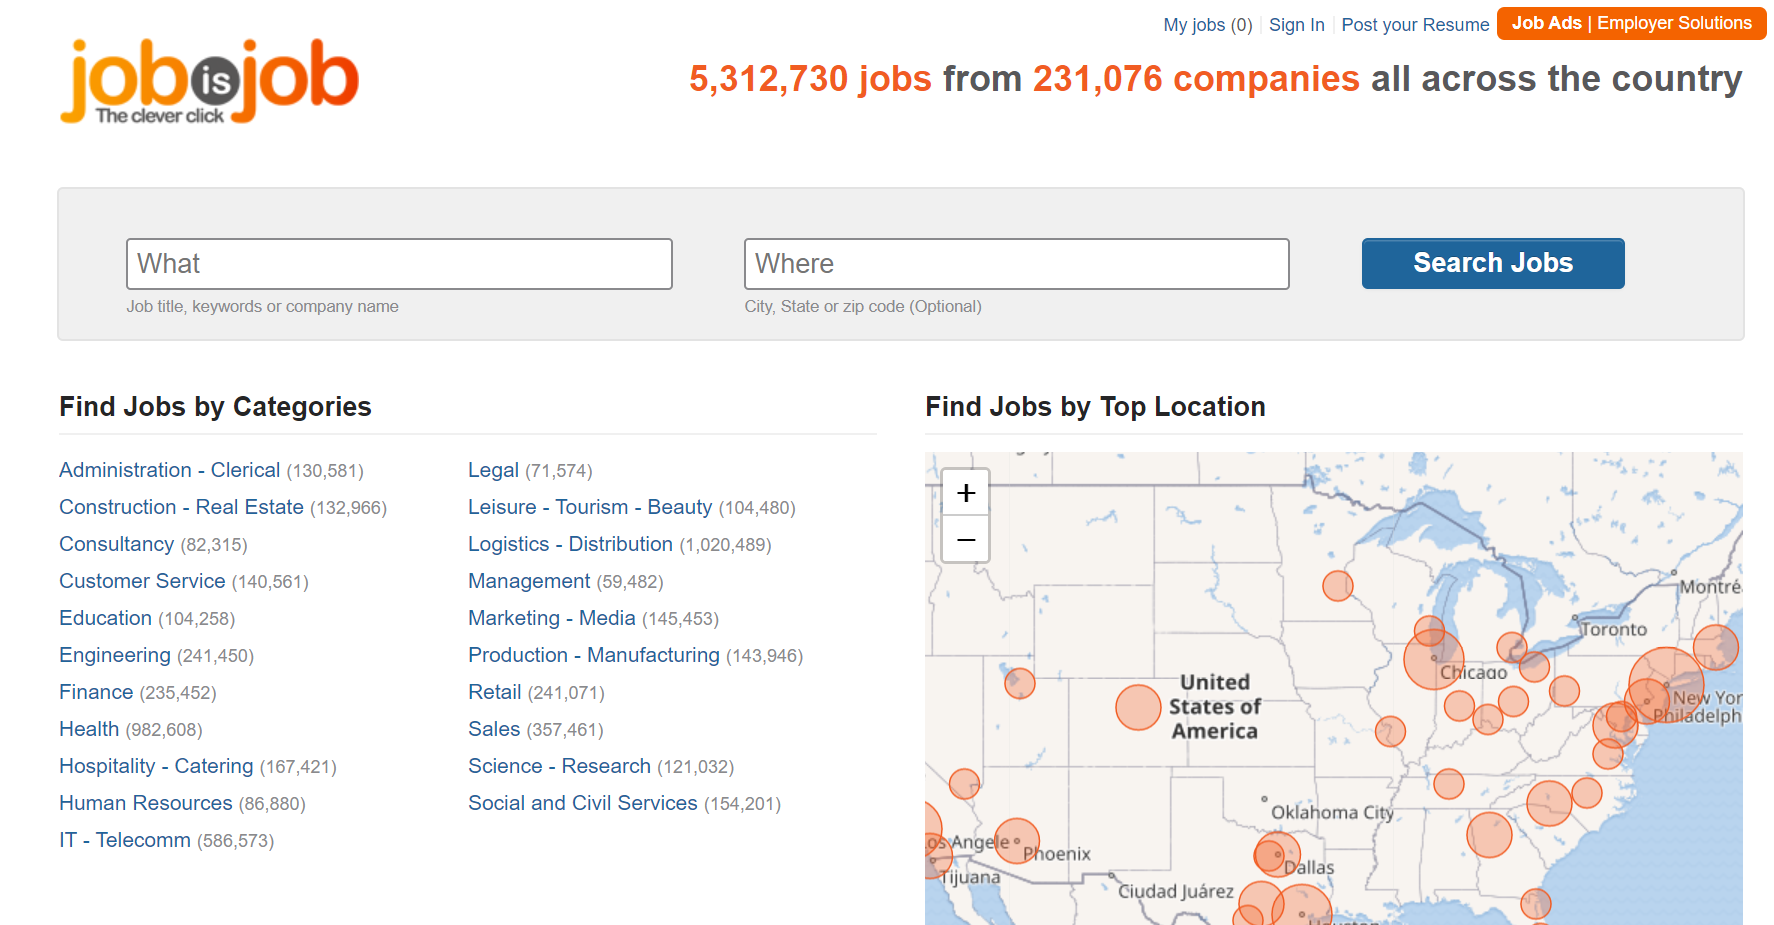Open the Logistics - Distribution category
The image size is (1774, 925).
coord(570,544)
